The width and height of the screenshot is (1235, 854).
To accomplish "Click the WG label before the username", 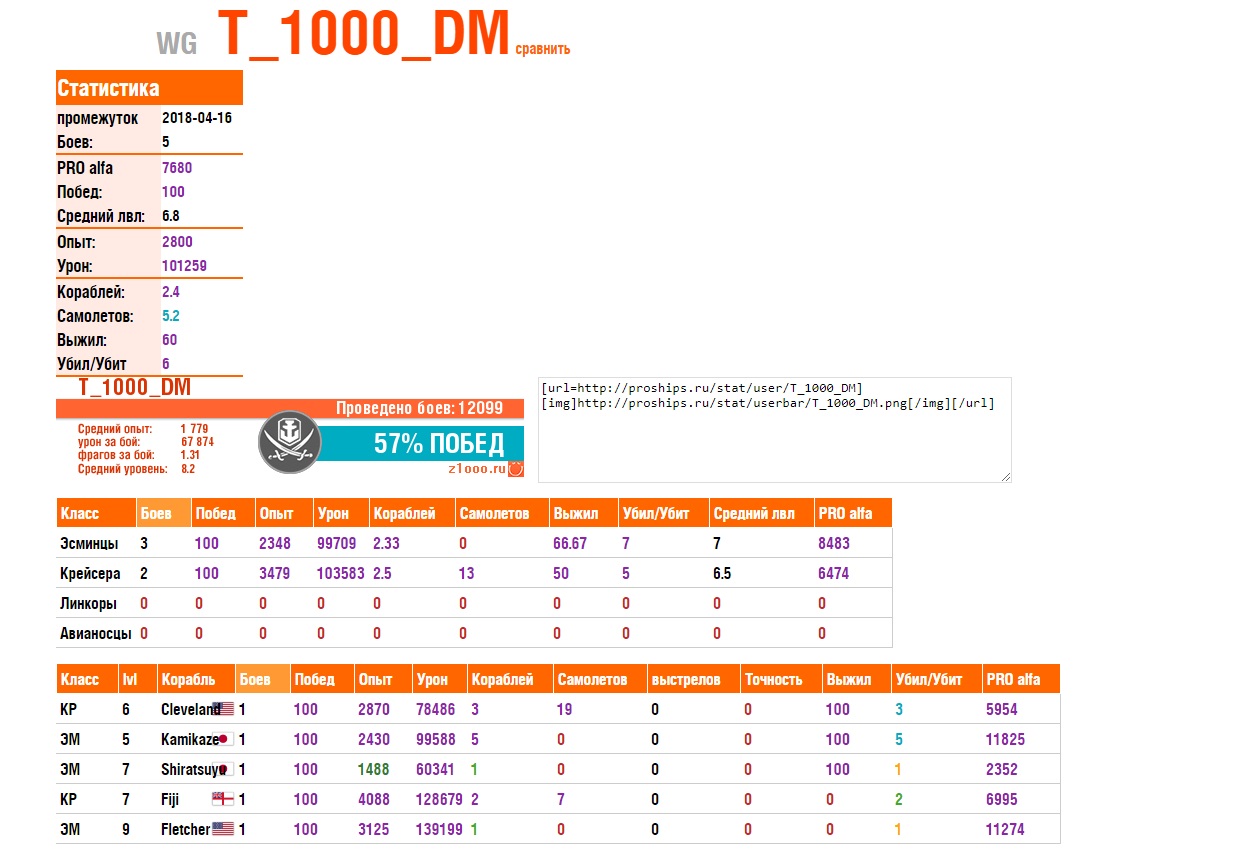I will [176, 43].
